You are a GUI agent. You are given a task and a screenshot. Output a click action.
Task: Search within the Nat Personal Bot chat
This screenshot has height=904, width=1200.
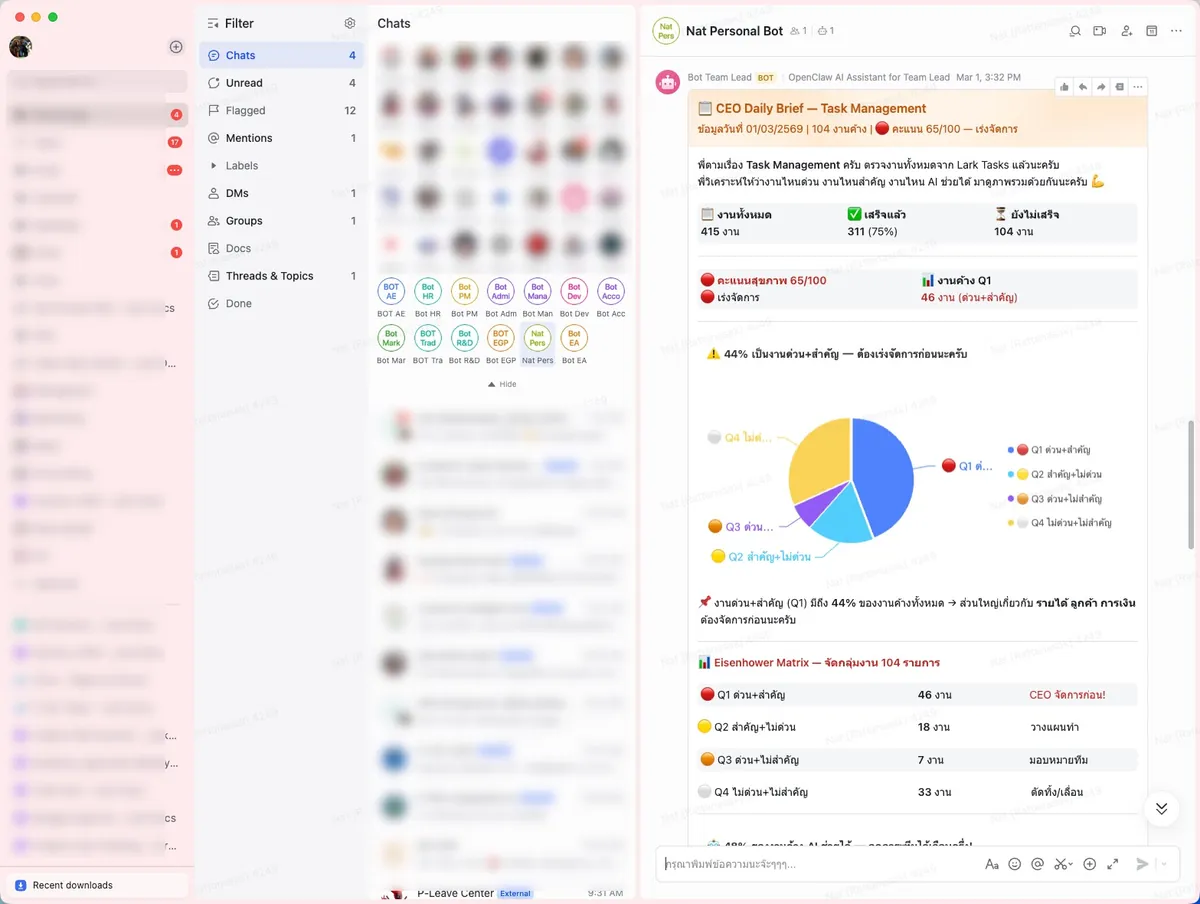point(1074,31)
